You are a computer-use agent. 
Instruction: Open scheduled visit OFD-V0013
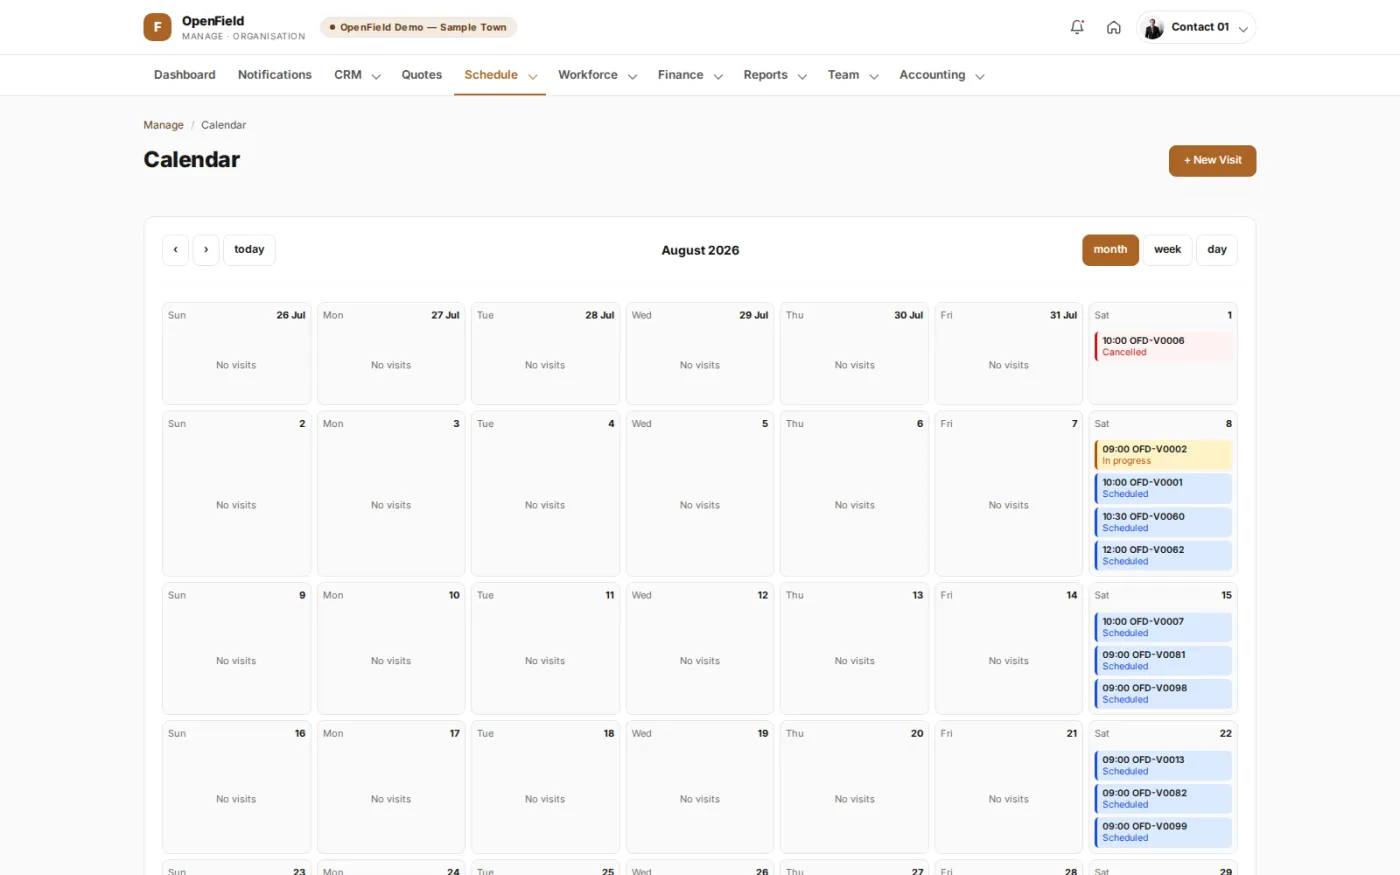click(1163, 765)
